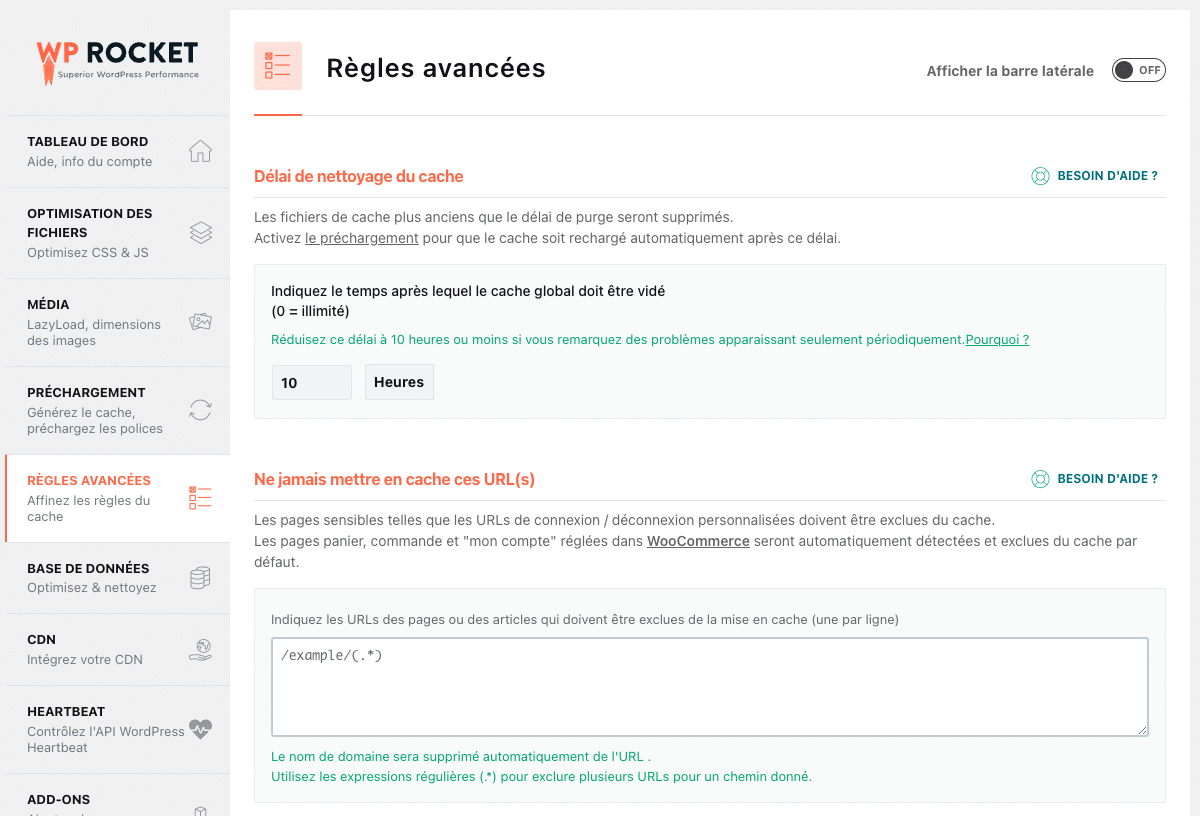Image resolution: width=1200 pixels, height=816 pixels.
Task: Click the 'Pourquoi ?' link
Action: click(x=997, y=340)
